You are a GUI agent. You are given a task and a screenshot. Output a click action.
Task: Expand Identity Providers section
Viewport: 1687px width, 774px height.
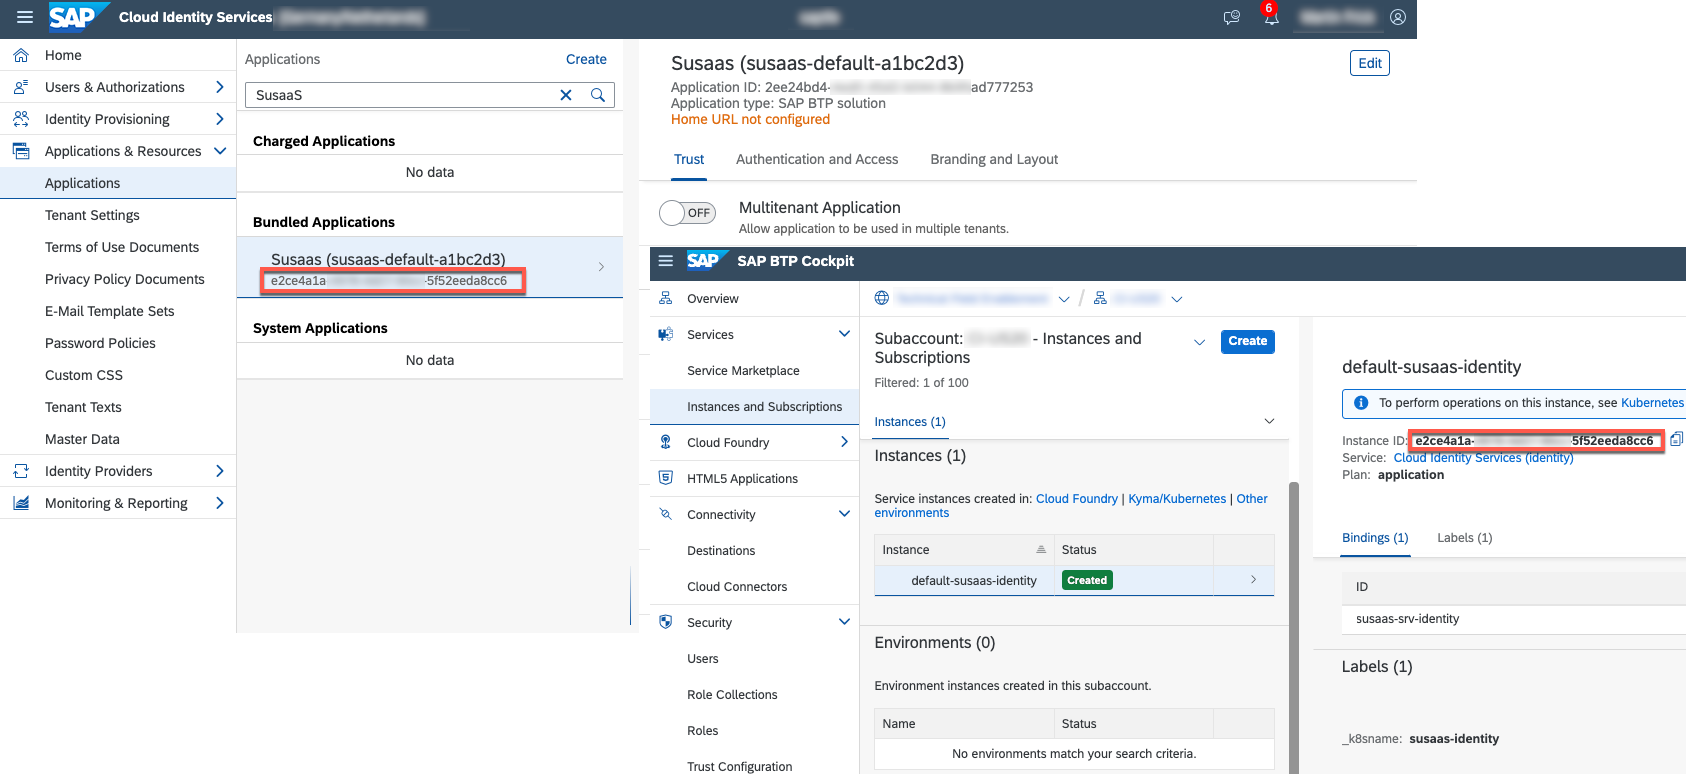click(x=220, y=471)
